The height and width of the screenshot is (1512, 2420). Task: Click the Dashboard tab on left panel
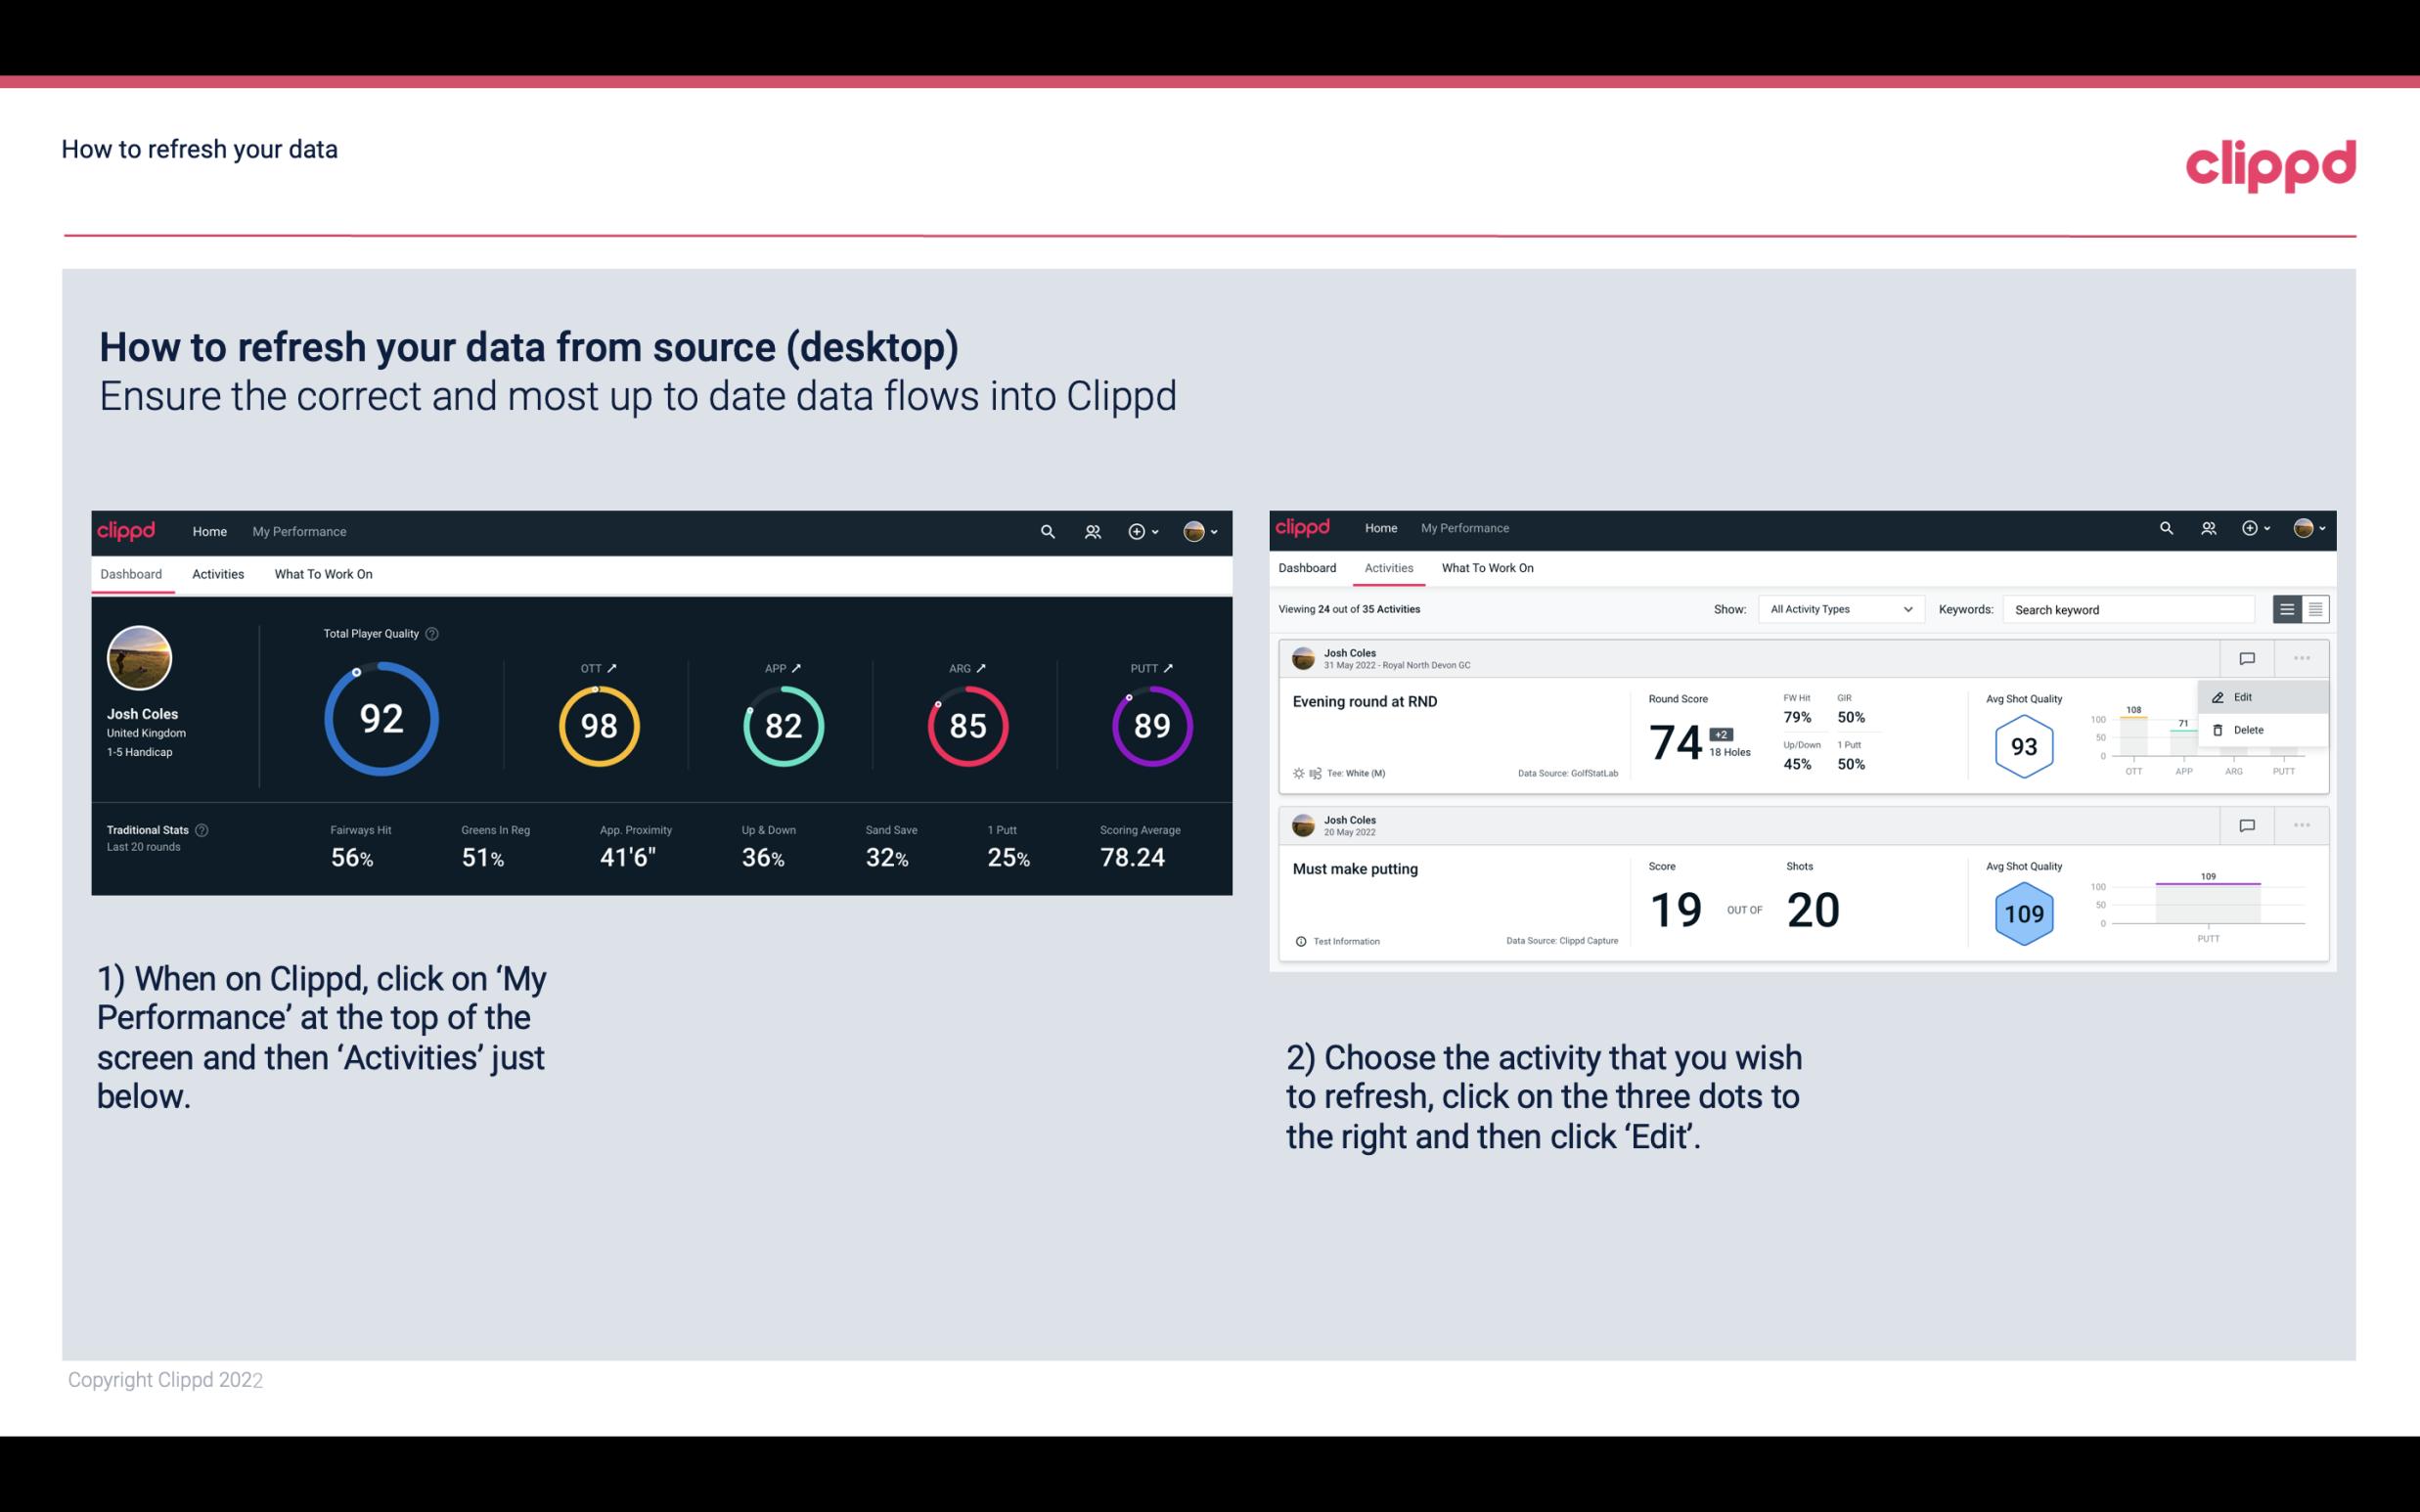tap(132, 573)
